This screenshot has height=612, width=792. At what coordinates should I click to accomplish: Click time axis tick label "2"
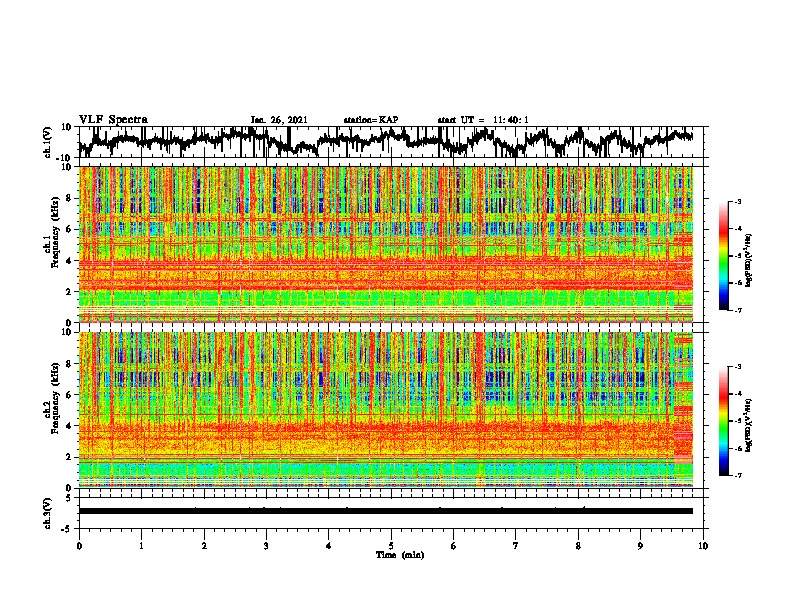pyautogui.click(x=204, y=546)
